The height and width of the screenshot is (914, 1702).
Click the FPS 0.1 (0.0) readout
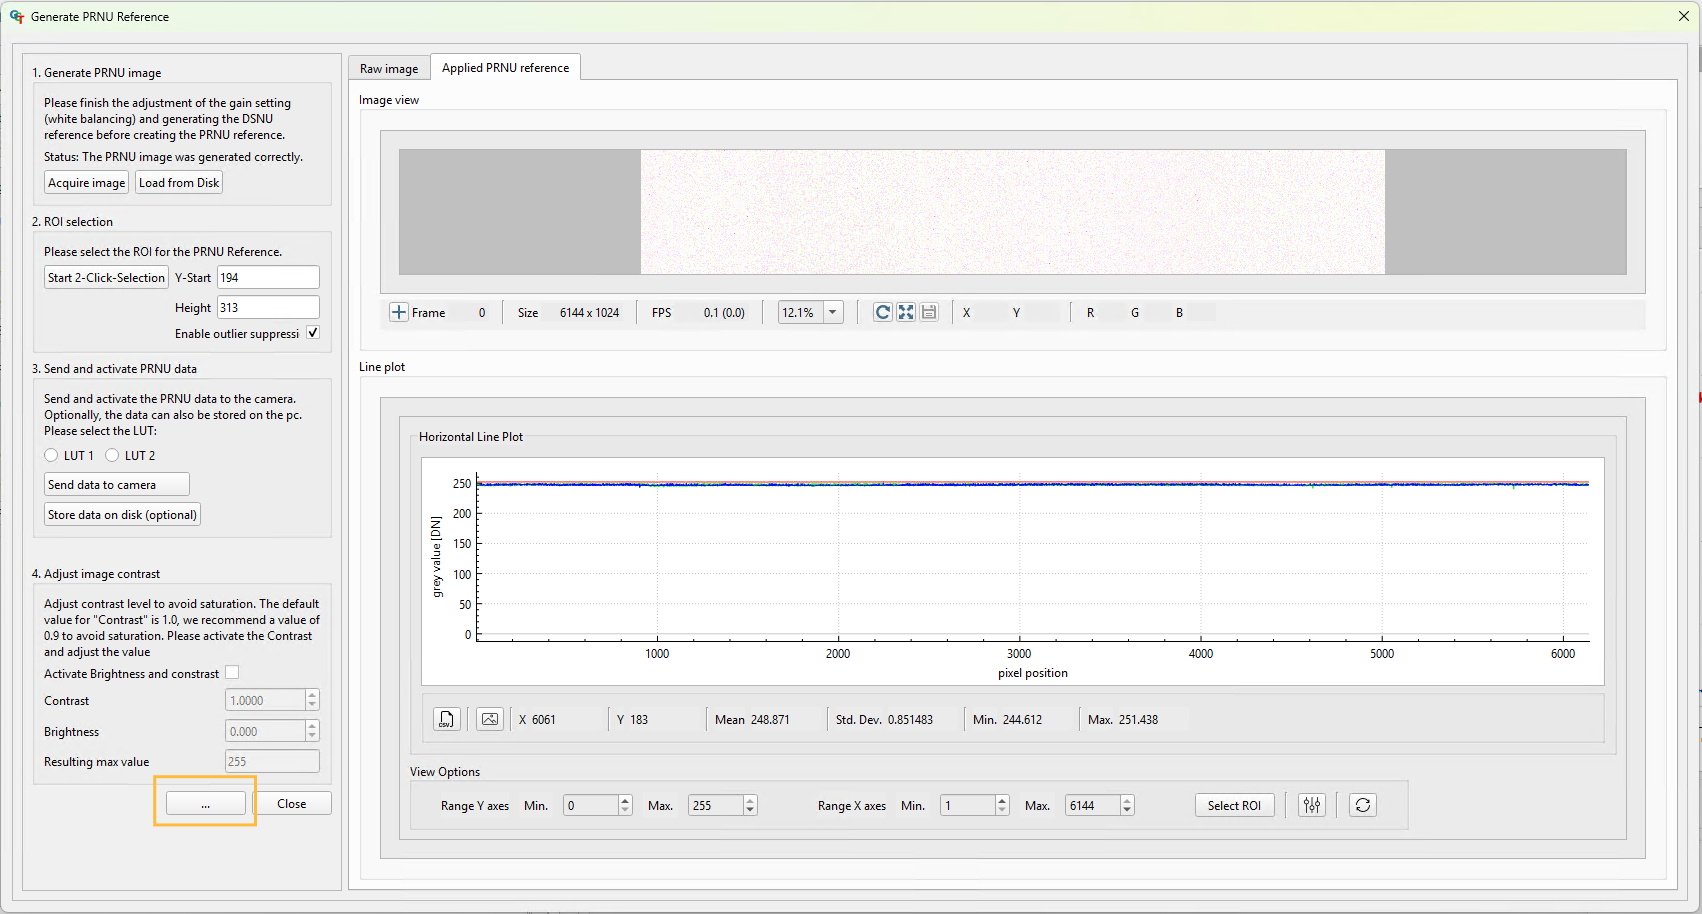(x=698, y=312)
